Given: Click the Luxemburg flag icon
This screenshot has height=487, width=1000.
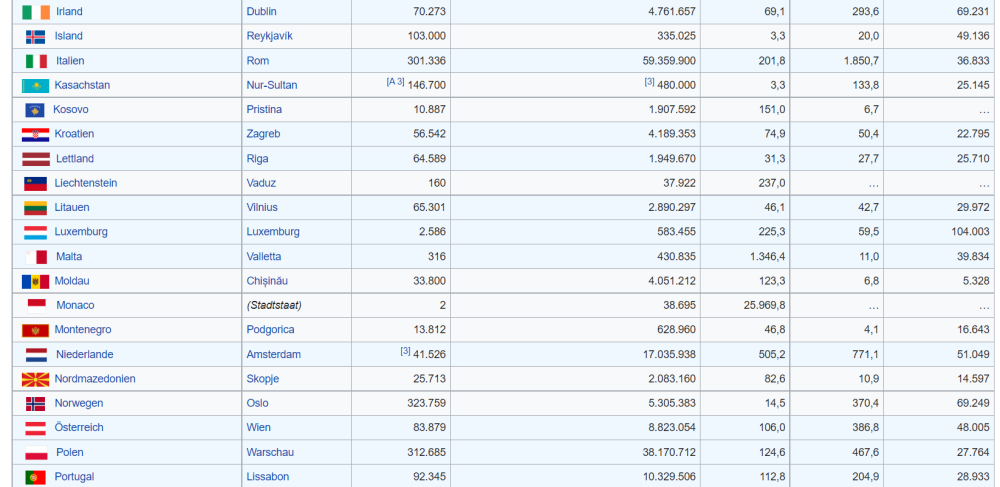Looking at the screenshot, I should coord(35,233).
